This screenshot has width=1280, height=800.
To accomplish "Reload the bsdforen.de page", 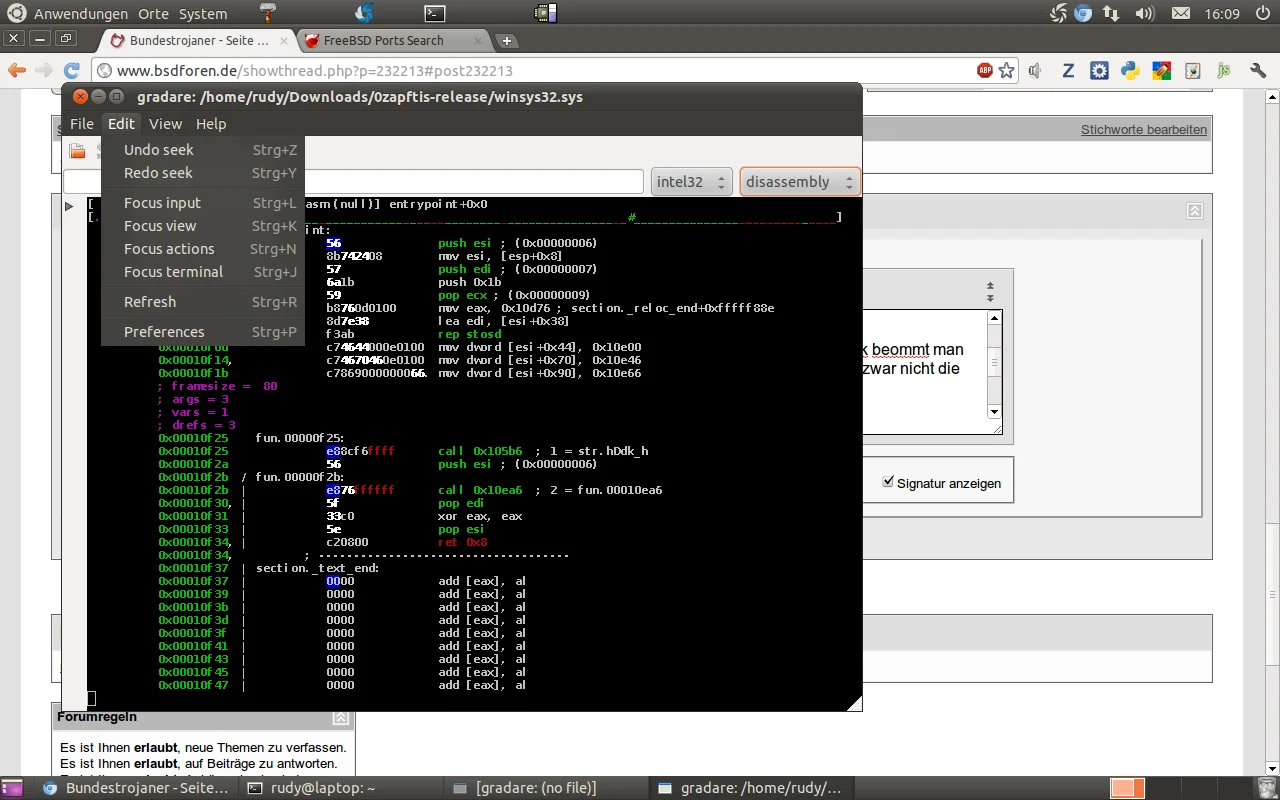I will 72,70.
